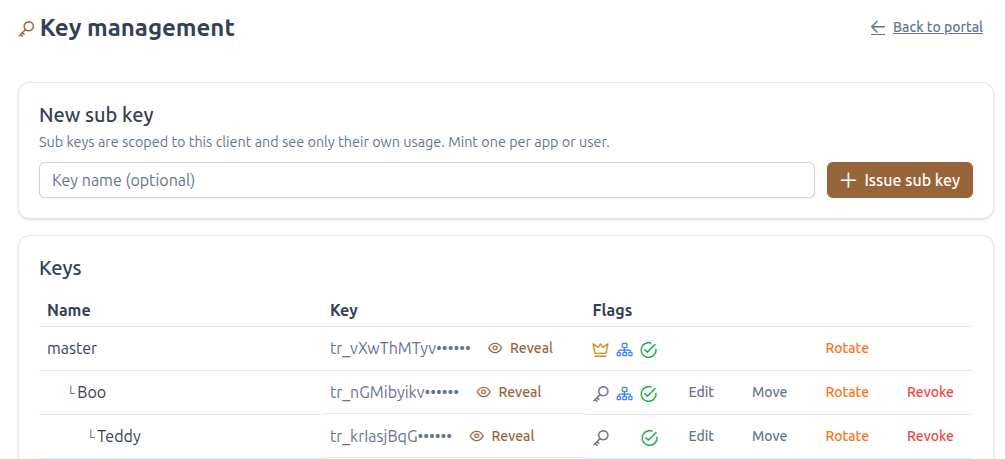Click the key flag icon in Teddy row

[601, 437]
